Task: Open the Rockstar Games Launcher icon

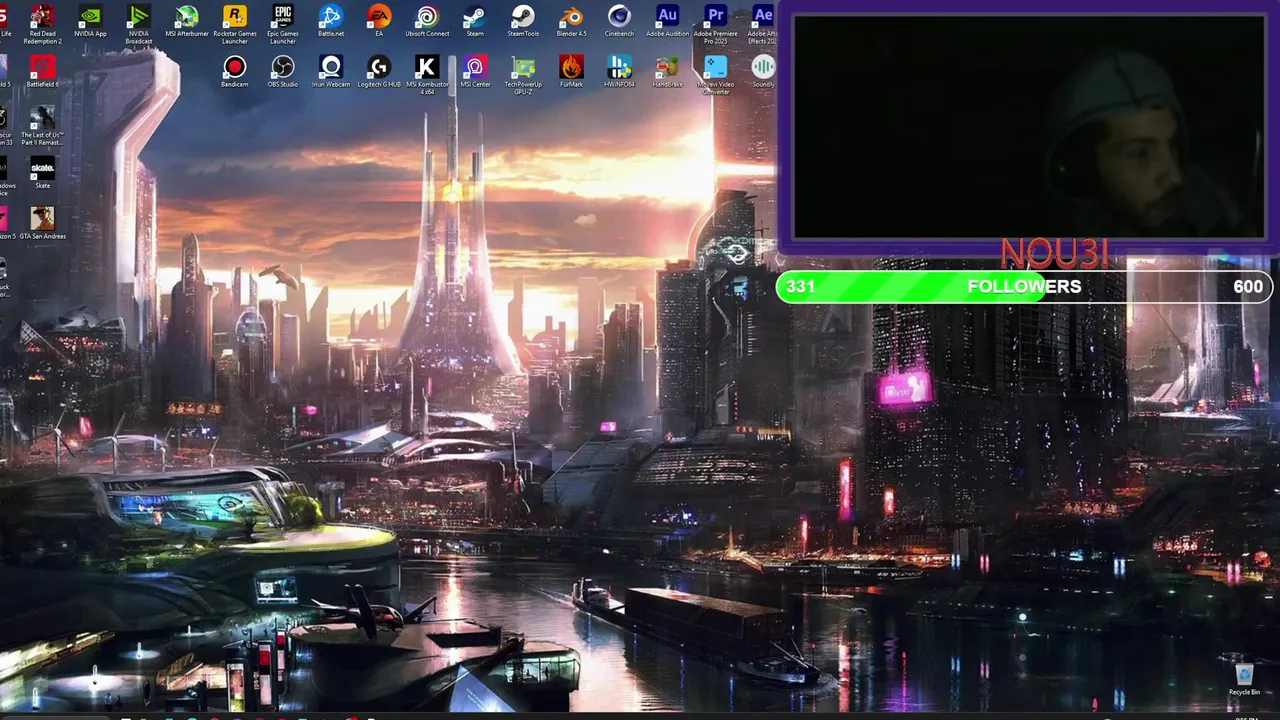Action: click(x=235, y=25)
